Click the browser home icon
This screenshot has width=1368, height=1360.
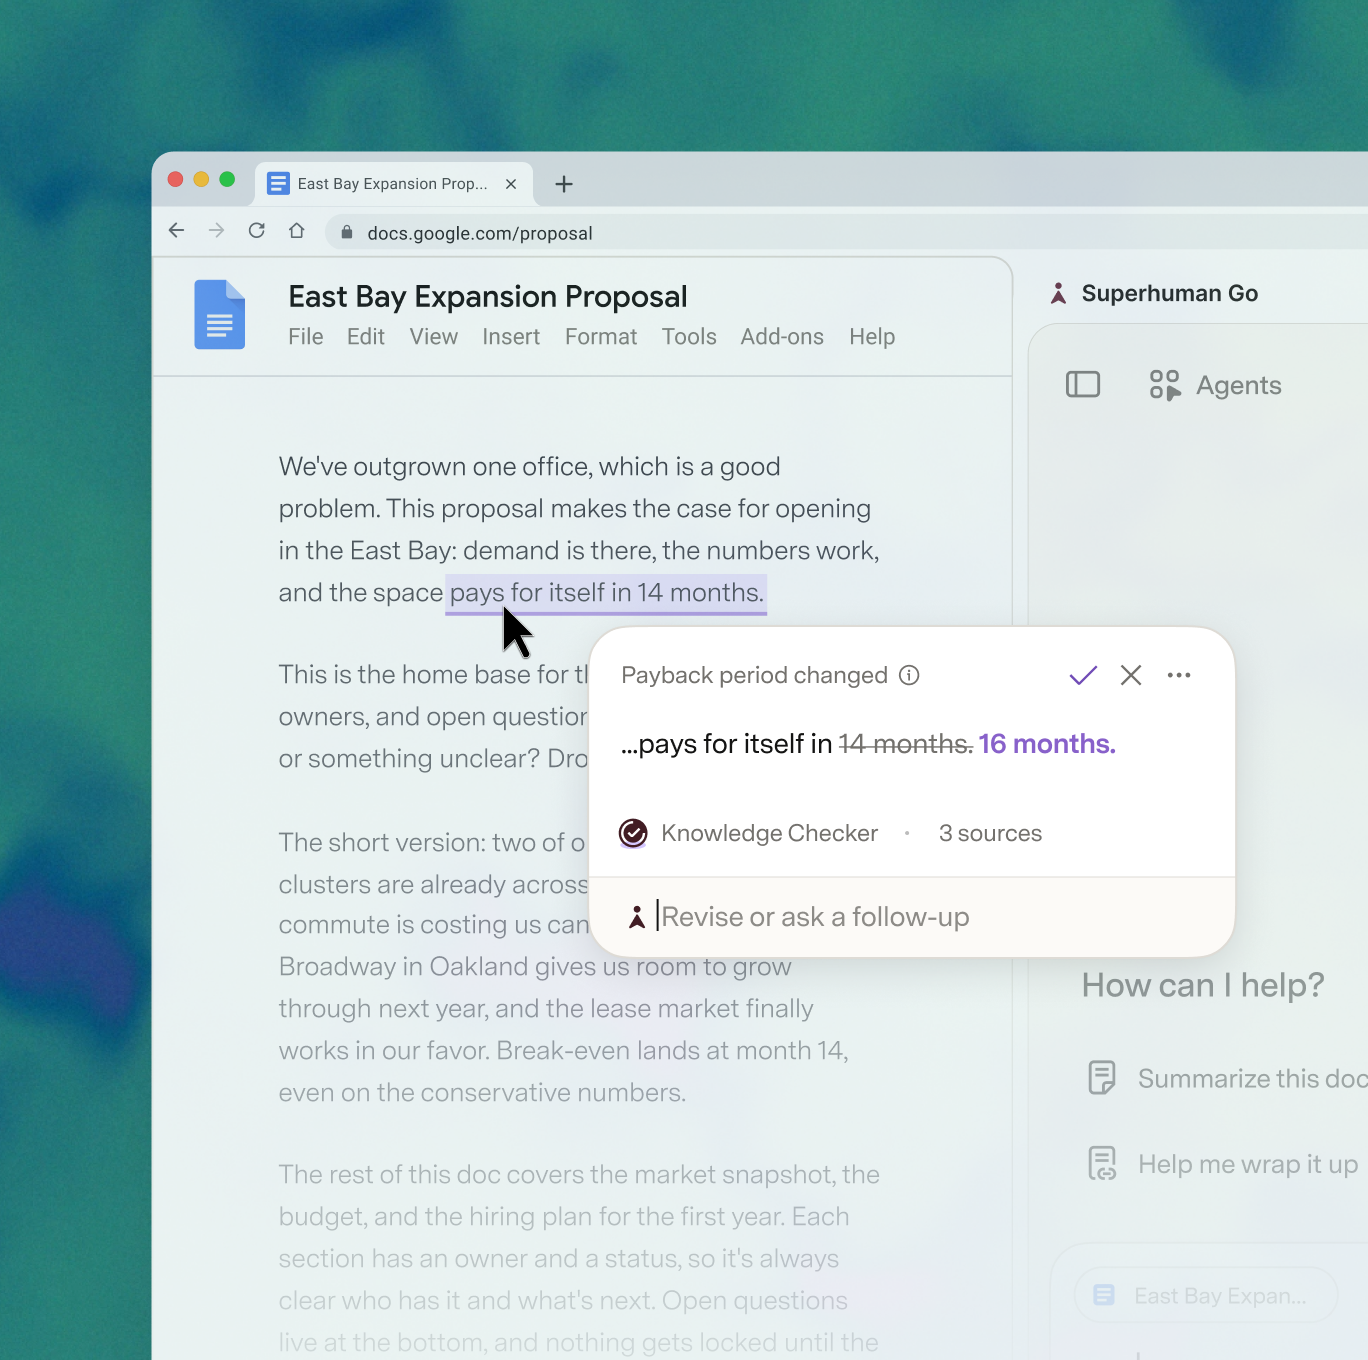click(x=297, y=231)
